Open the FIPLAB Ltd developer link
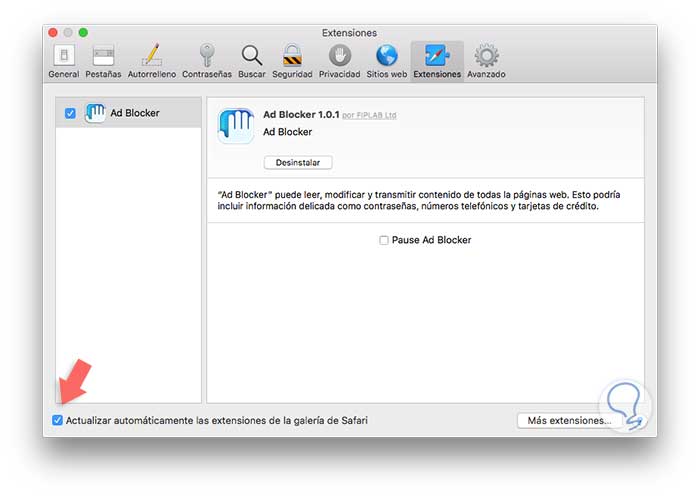This screenshot has width=700, height=498. click(369, 115)
